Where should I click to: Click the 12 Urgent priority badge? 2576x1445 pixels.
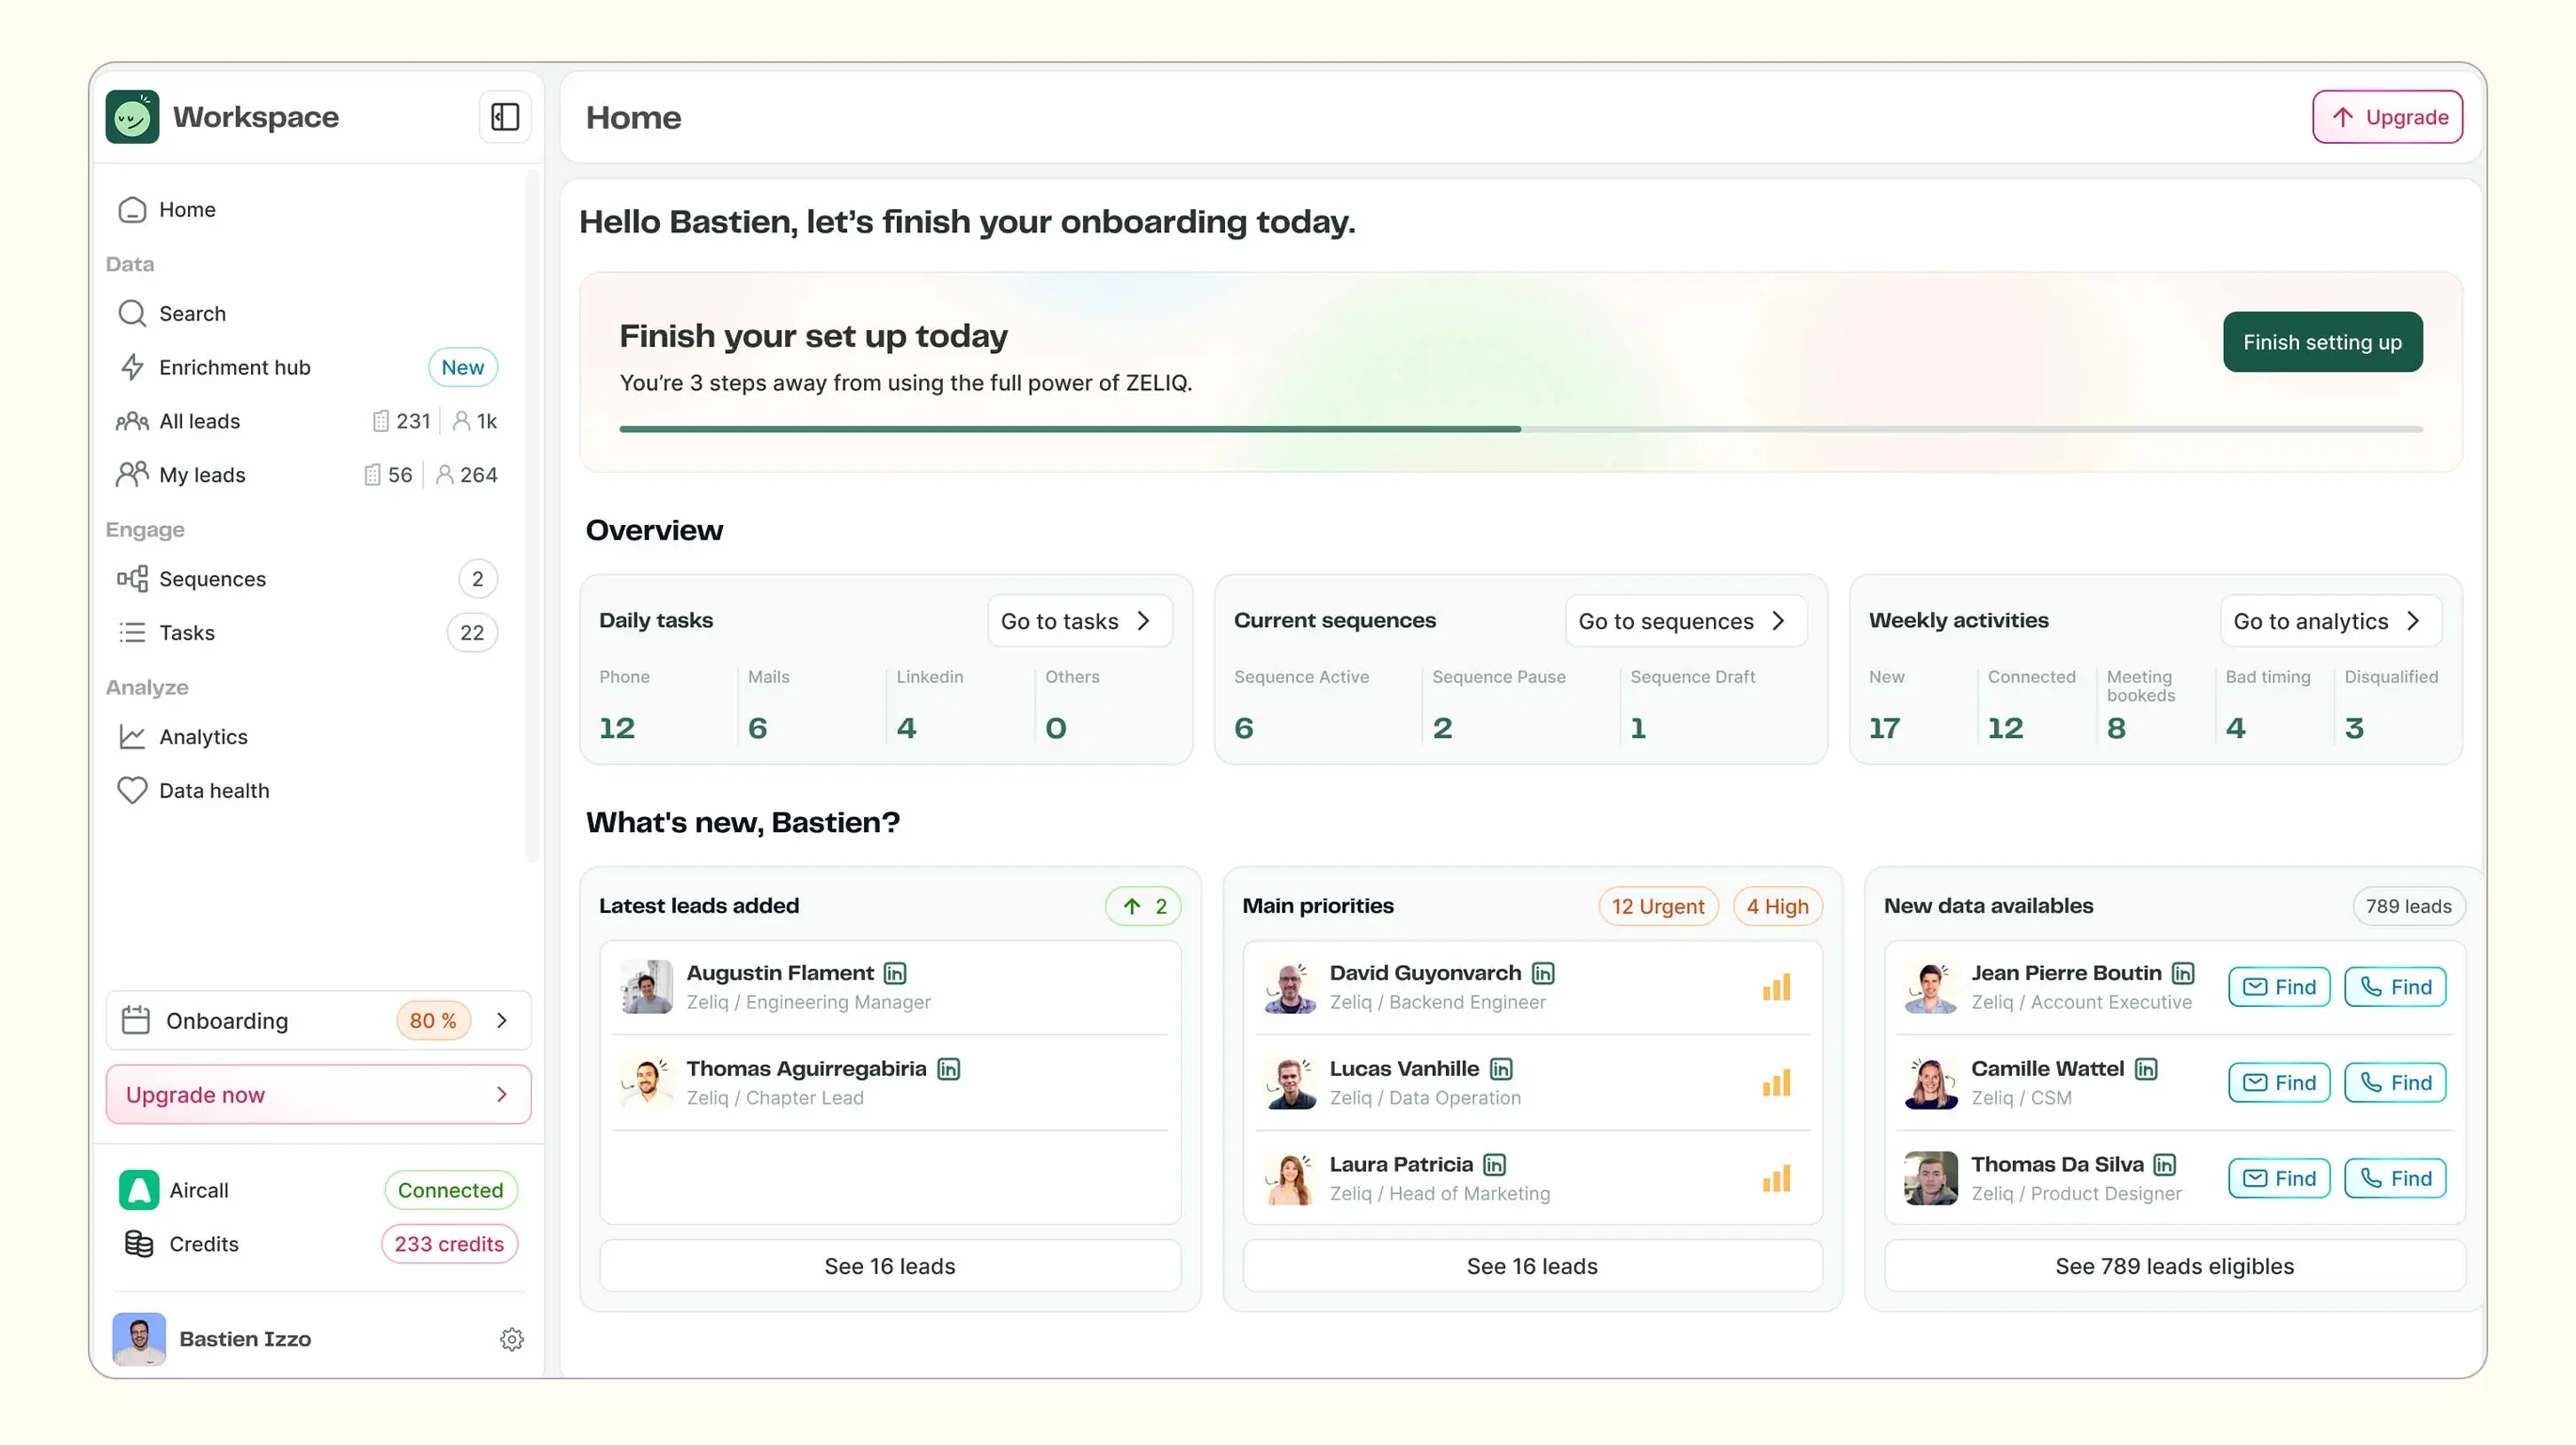1657,906
